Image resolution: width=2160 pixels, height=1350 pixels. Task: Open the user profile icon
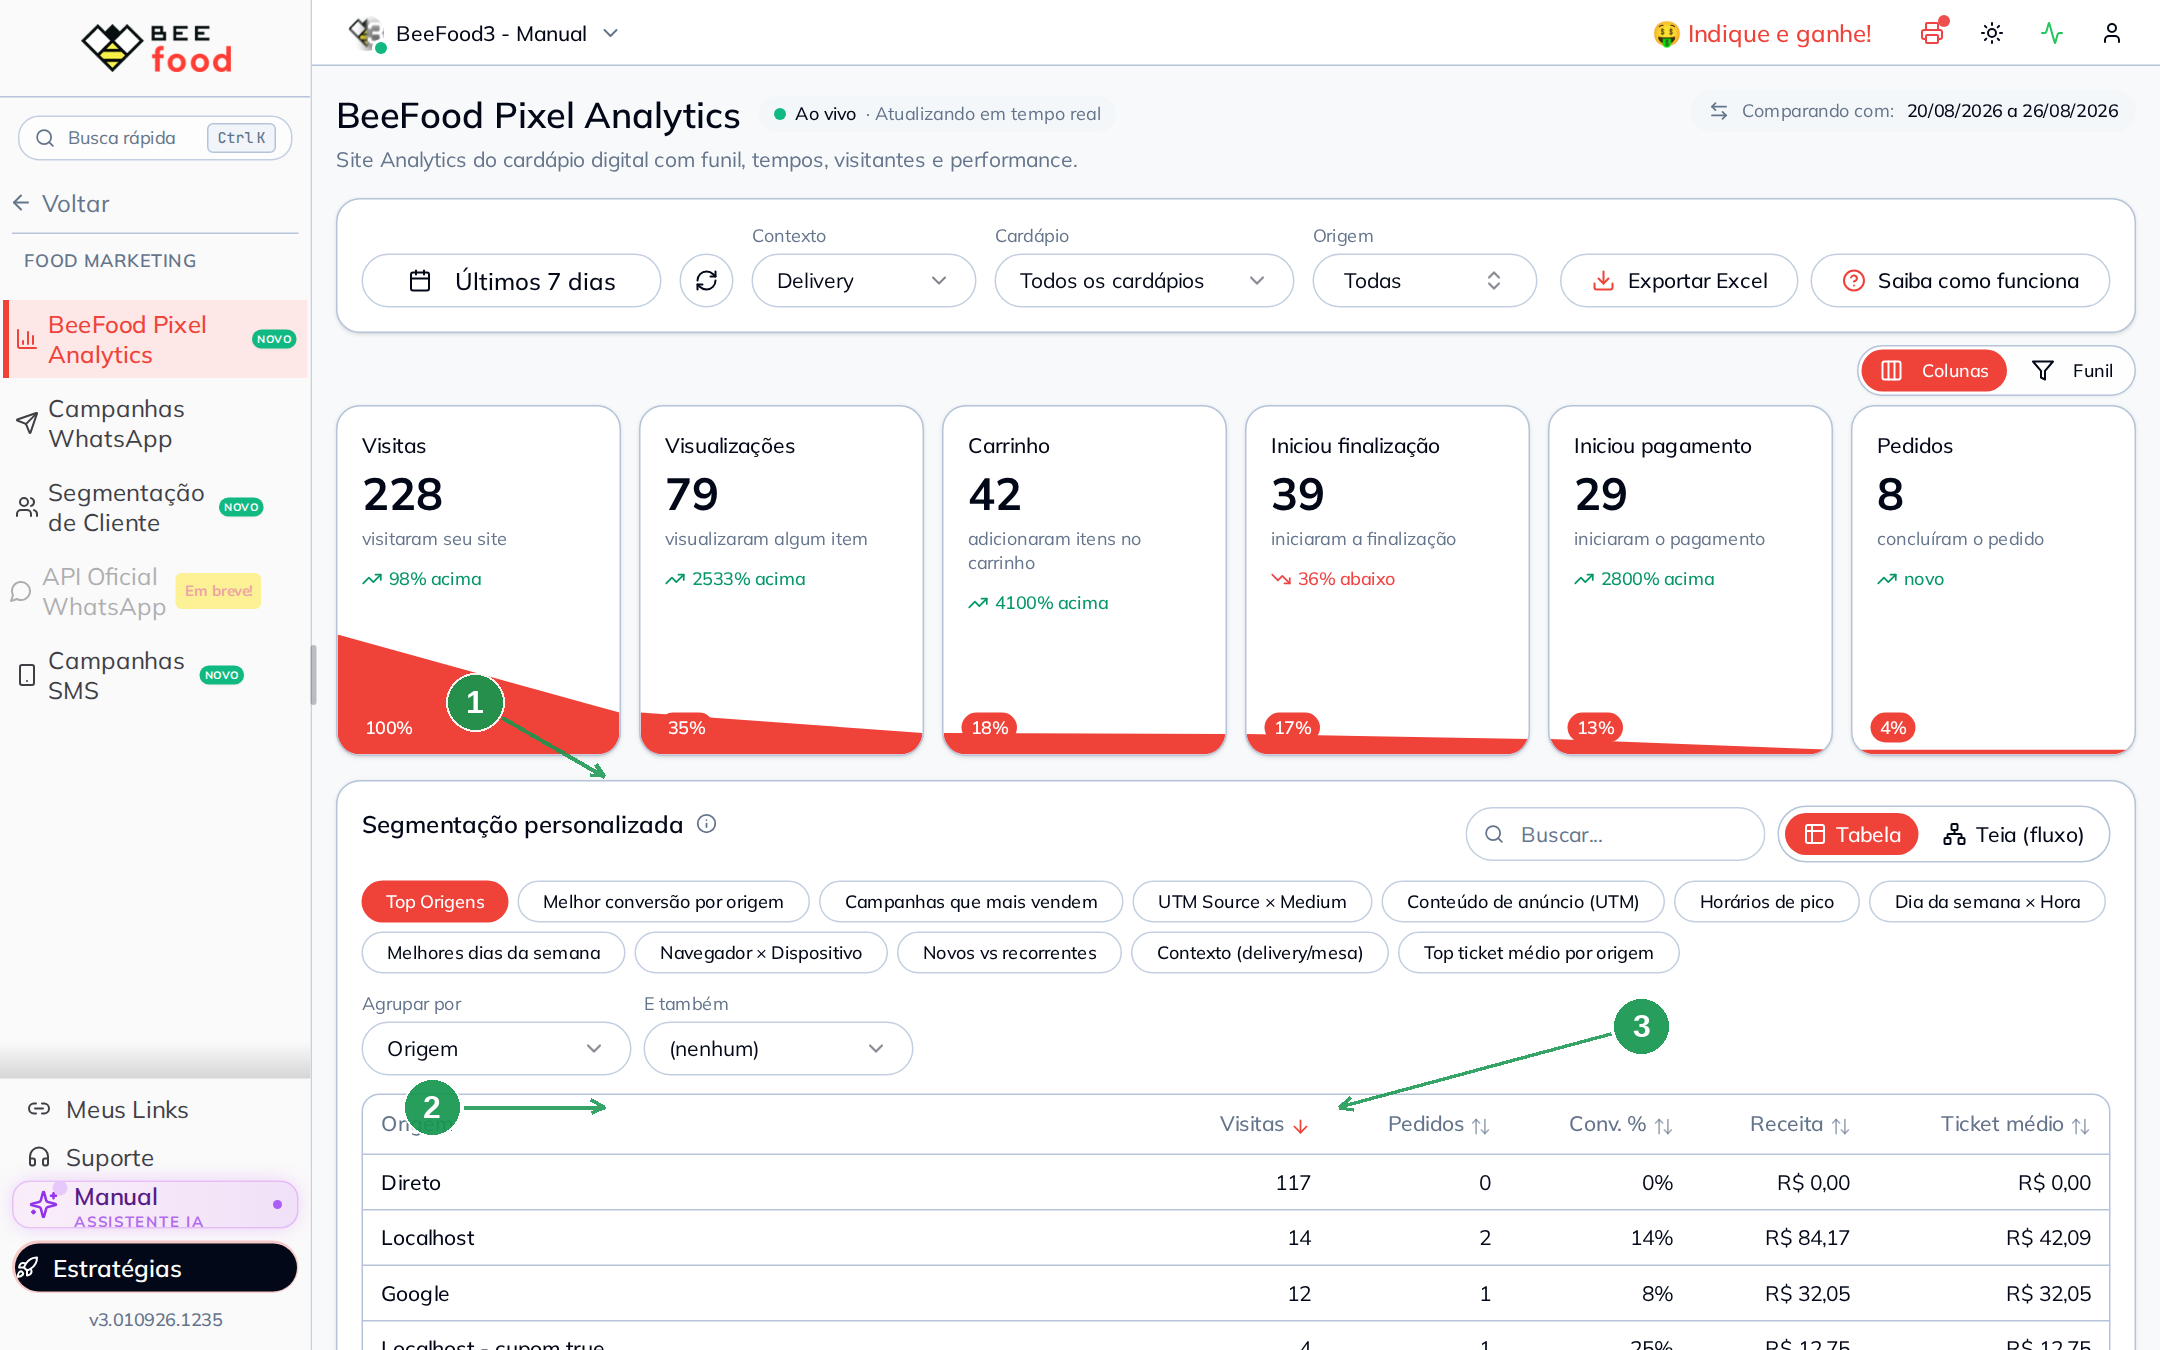tap(2112, 33)
